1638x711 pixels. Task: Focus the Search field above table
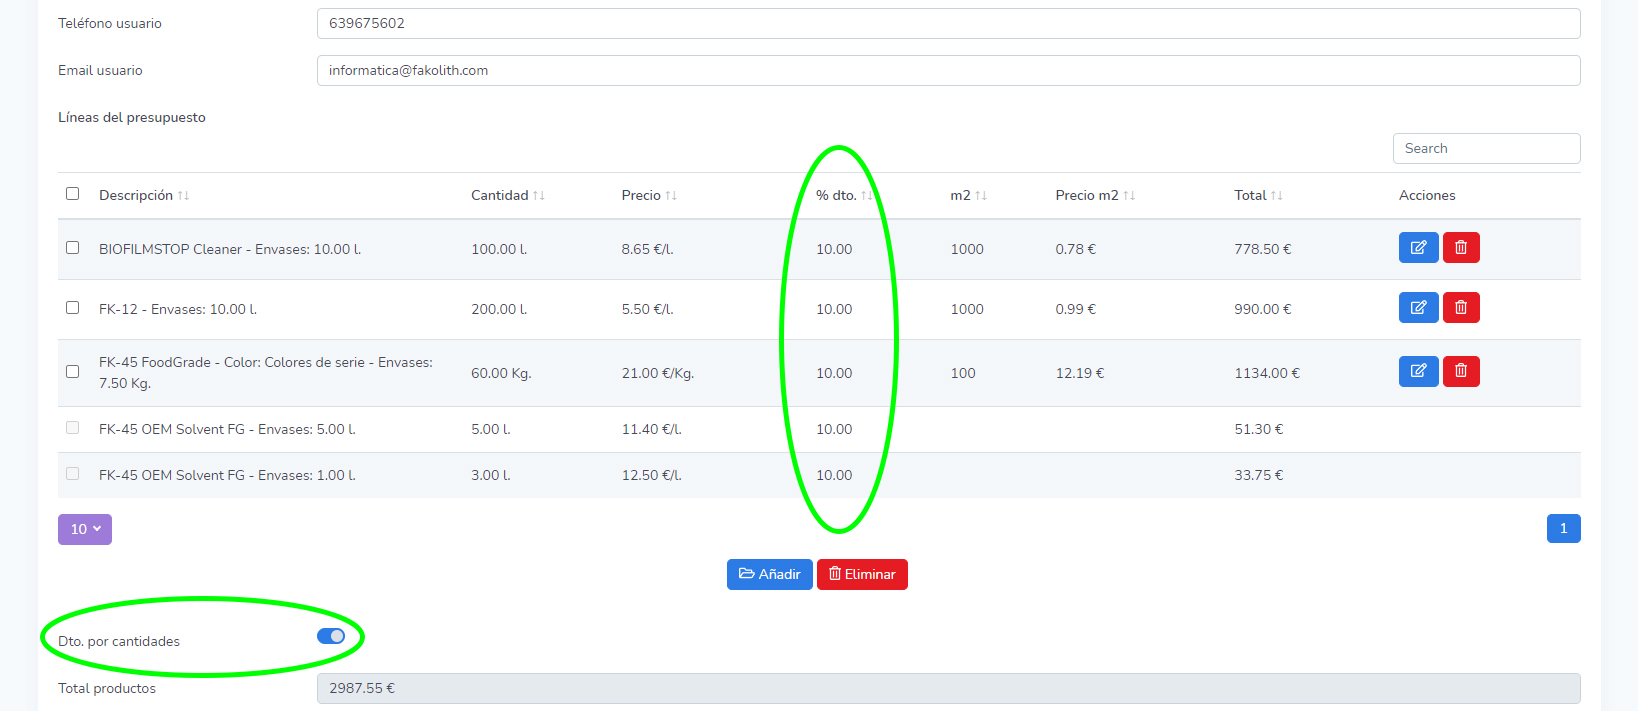(x=1486, y=148)
